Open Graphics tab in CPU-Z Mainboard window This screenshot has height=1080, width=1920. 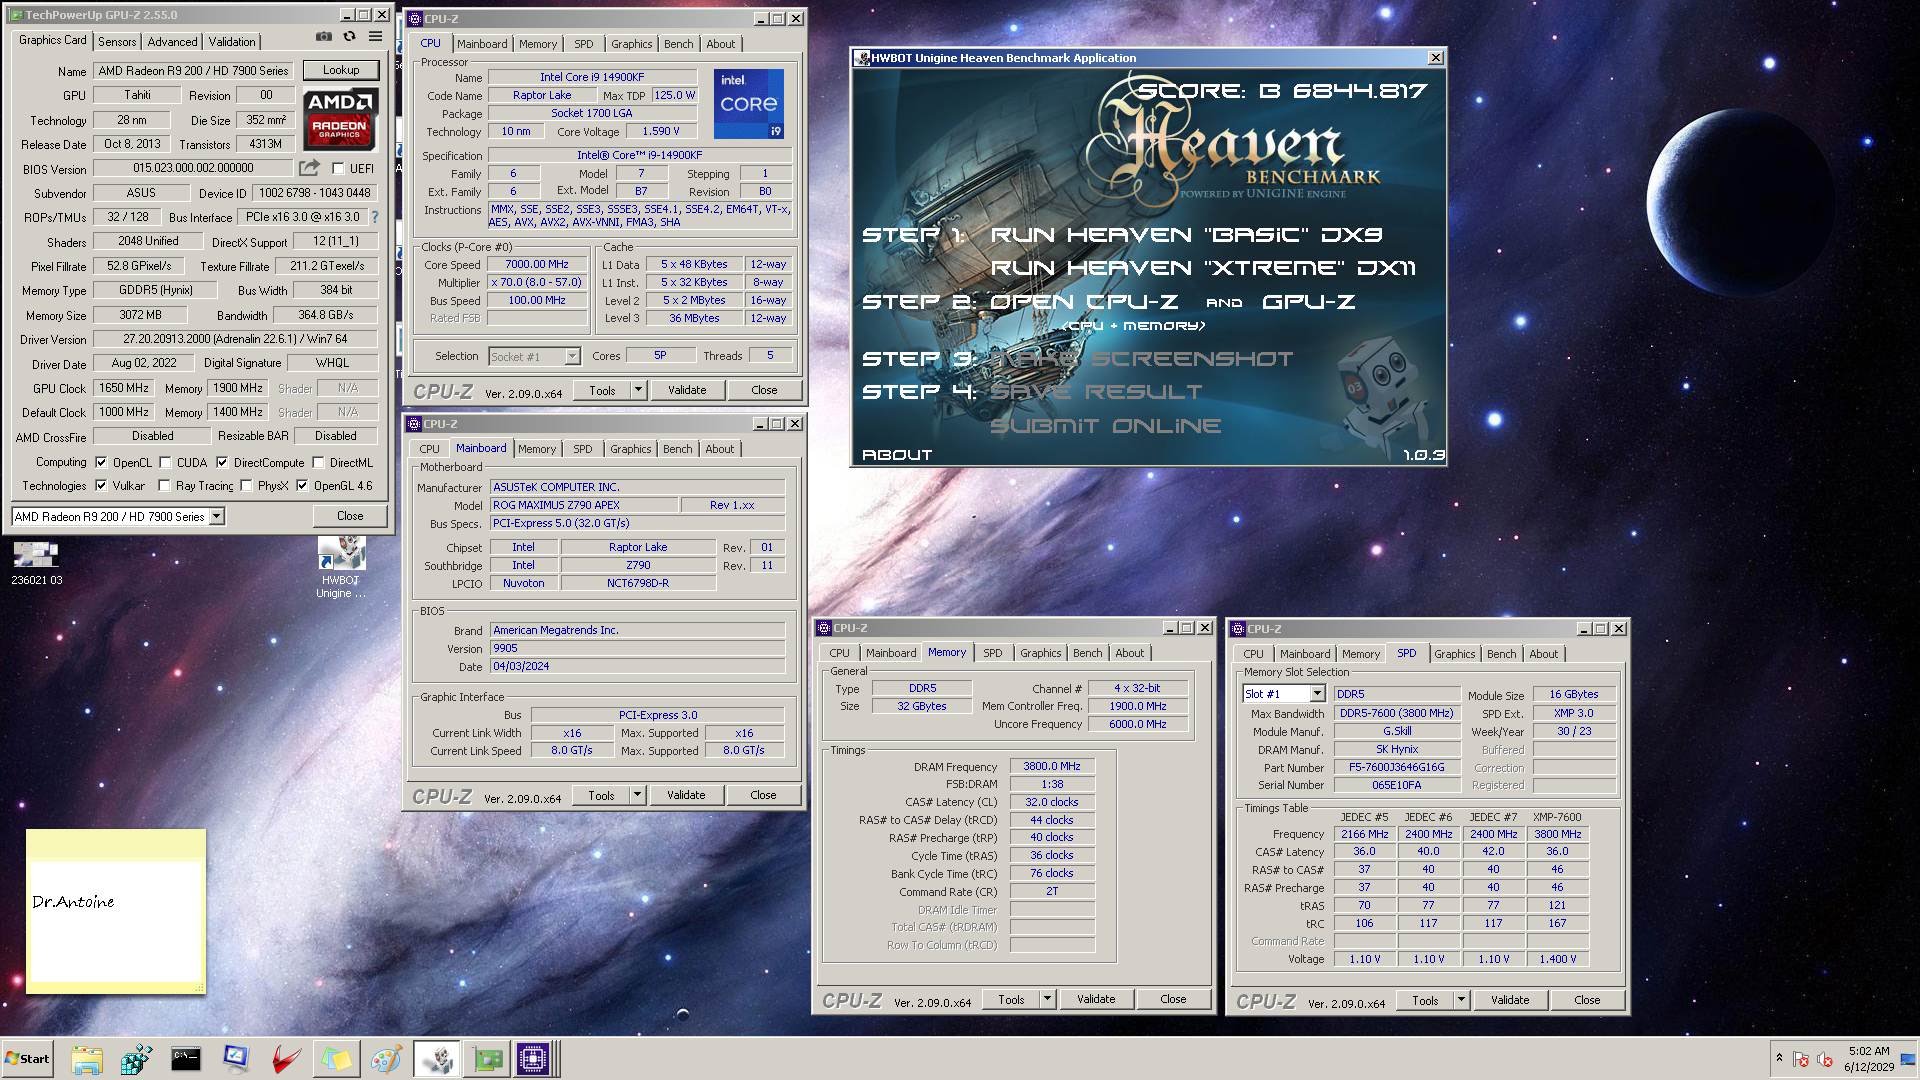(x=630, y=449)
